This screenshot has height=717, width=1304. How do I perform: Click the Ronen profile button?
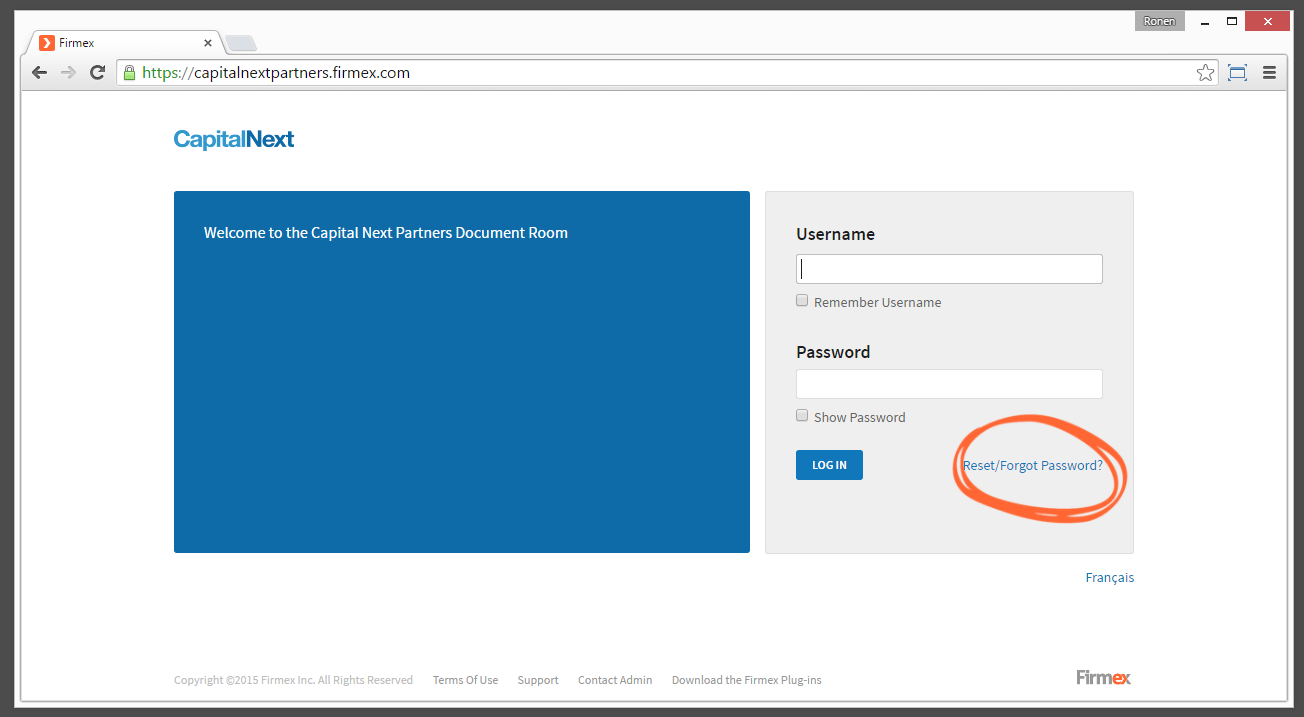tap(1159, 21)
